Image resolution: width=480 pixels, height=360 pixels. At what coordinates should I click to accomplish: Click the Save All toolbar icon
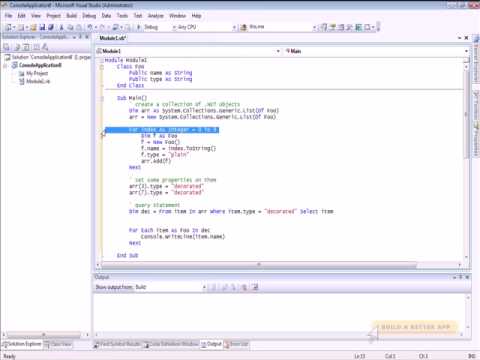point(51,27)
